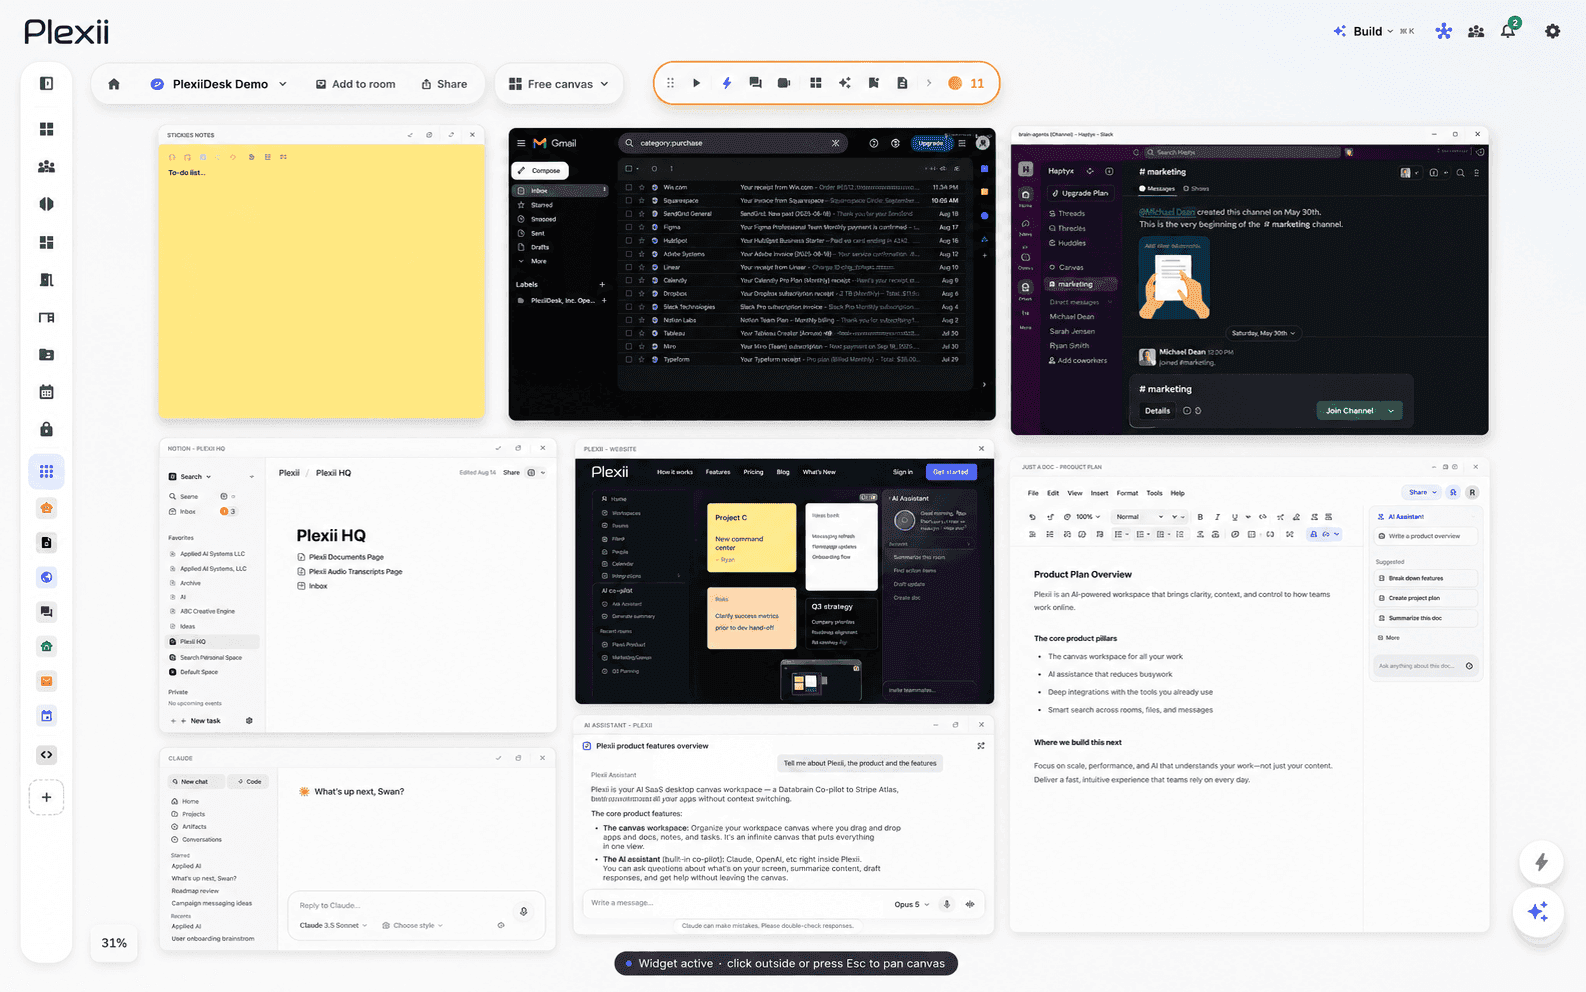This screenshot has width=1586, height=992.
Task: Click the undo icon in Product Plan doc toolbar
Action: pos(1032,517)
